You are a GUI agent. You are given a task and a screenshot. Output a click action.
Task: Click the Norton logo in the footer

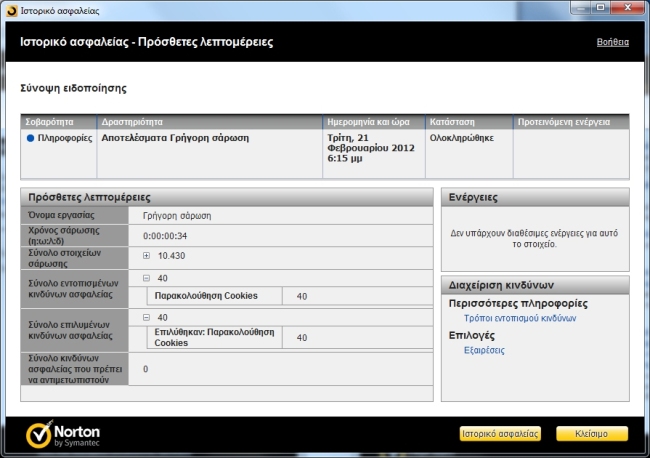[x=62, y=433]
